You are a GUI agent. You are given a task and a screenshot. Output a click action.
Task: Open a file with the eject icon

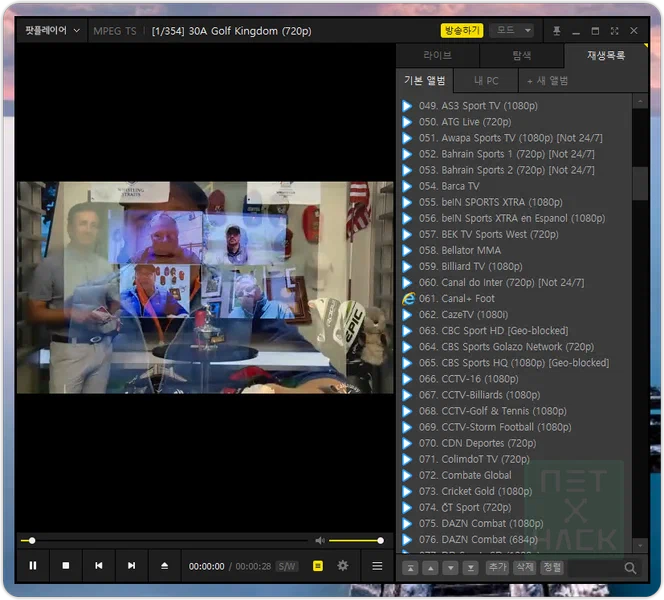[165, 566]
